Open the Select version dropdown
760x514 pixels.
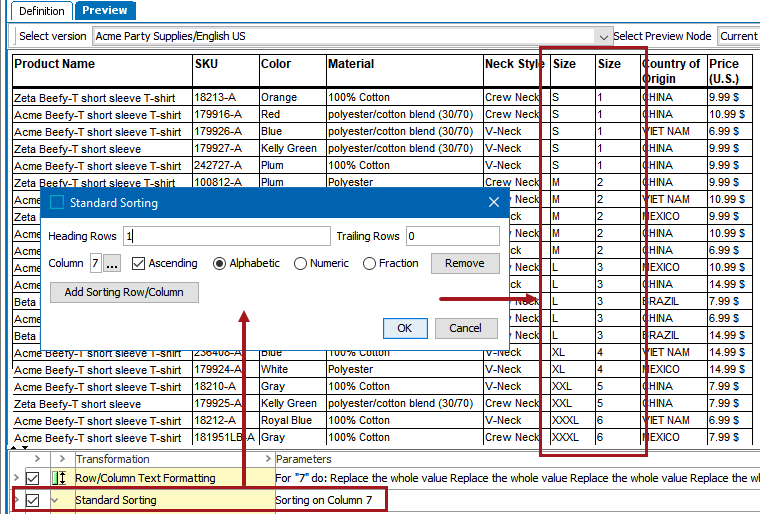pos(603,36)
